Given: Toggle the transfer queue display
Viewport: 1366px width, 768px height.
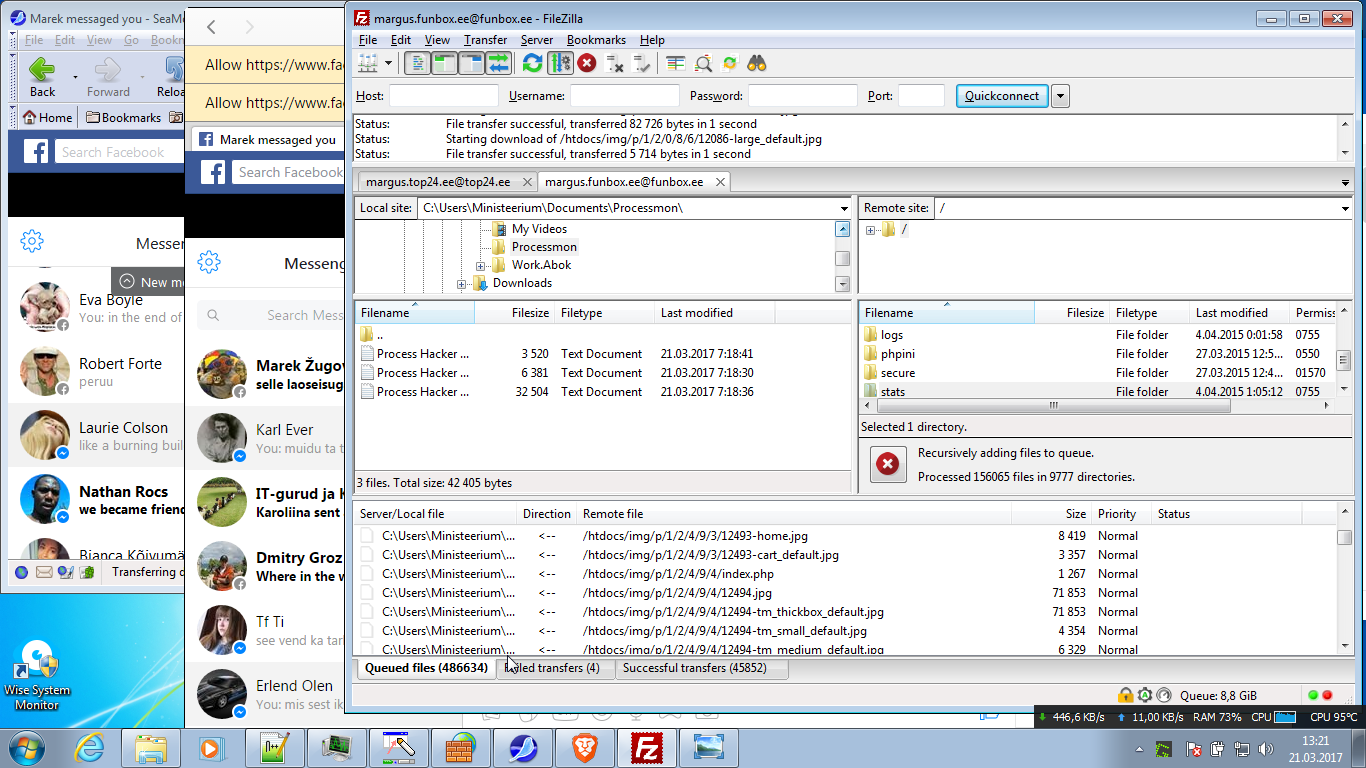Looking at the screenshot, I should pos(498,63).
